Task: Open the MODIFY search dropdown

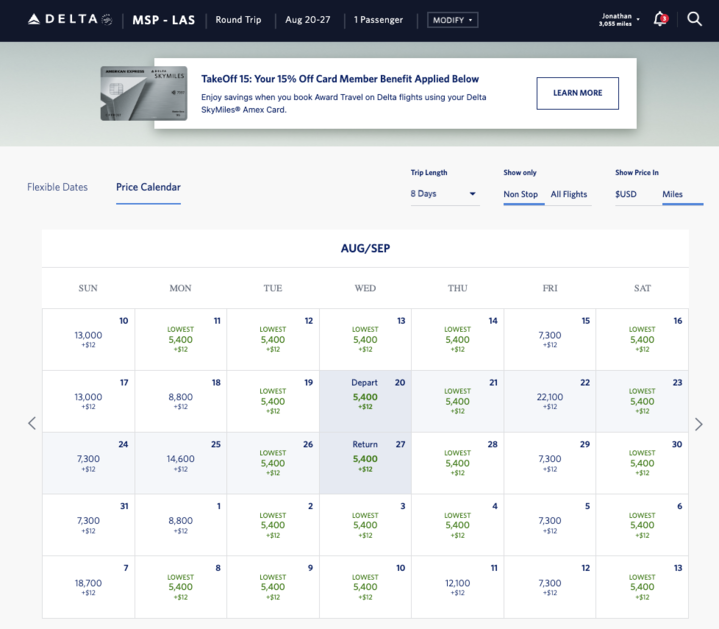Action: click(453, 20)
